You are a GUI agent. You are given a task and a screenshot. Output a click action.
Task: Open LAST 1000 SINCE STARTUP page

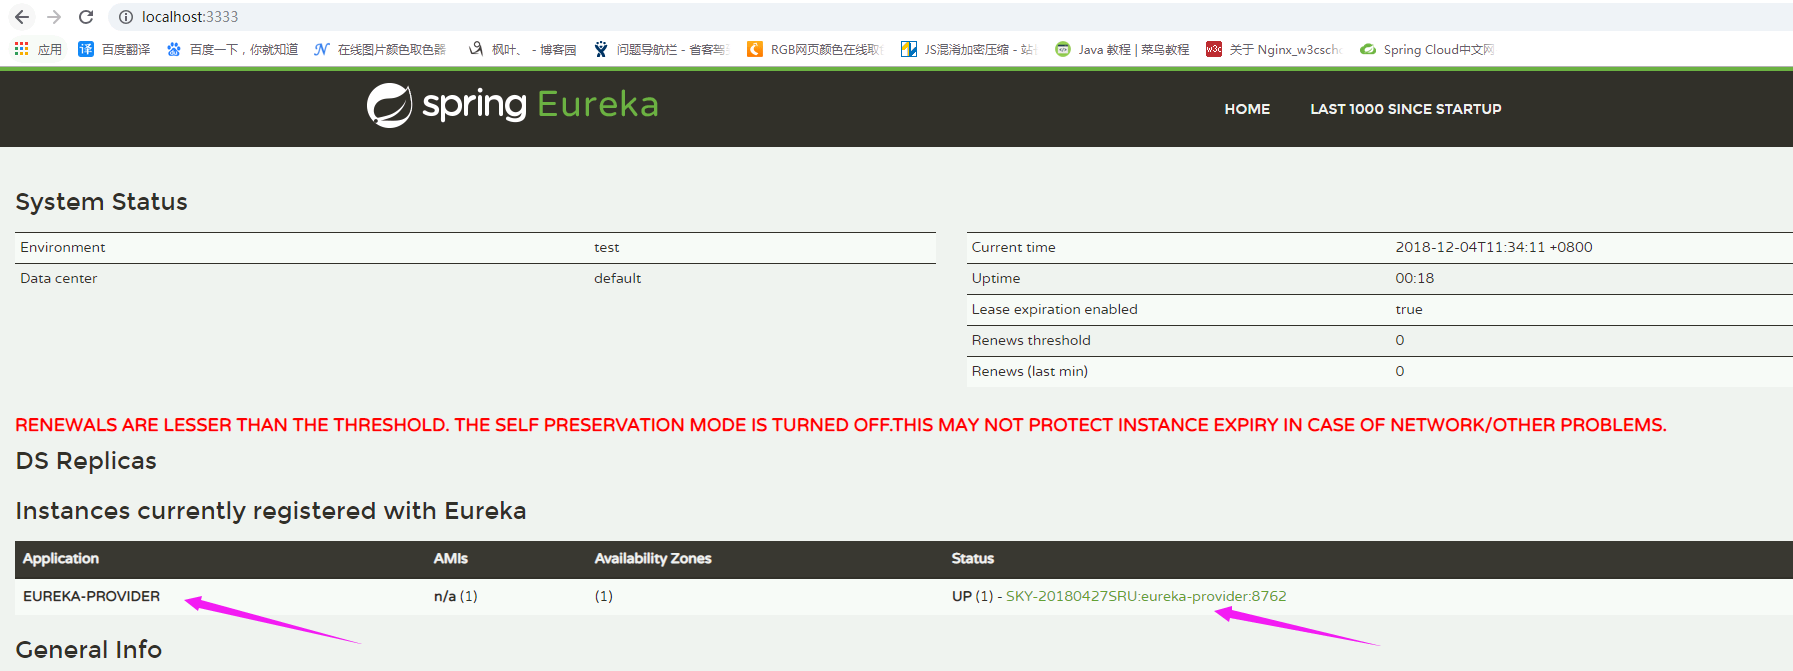(x=1406, y=109)
